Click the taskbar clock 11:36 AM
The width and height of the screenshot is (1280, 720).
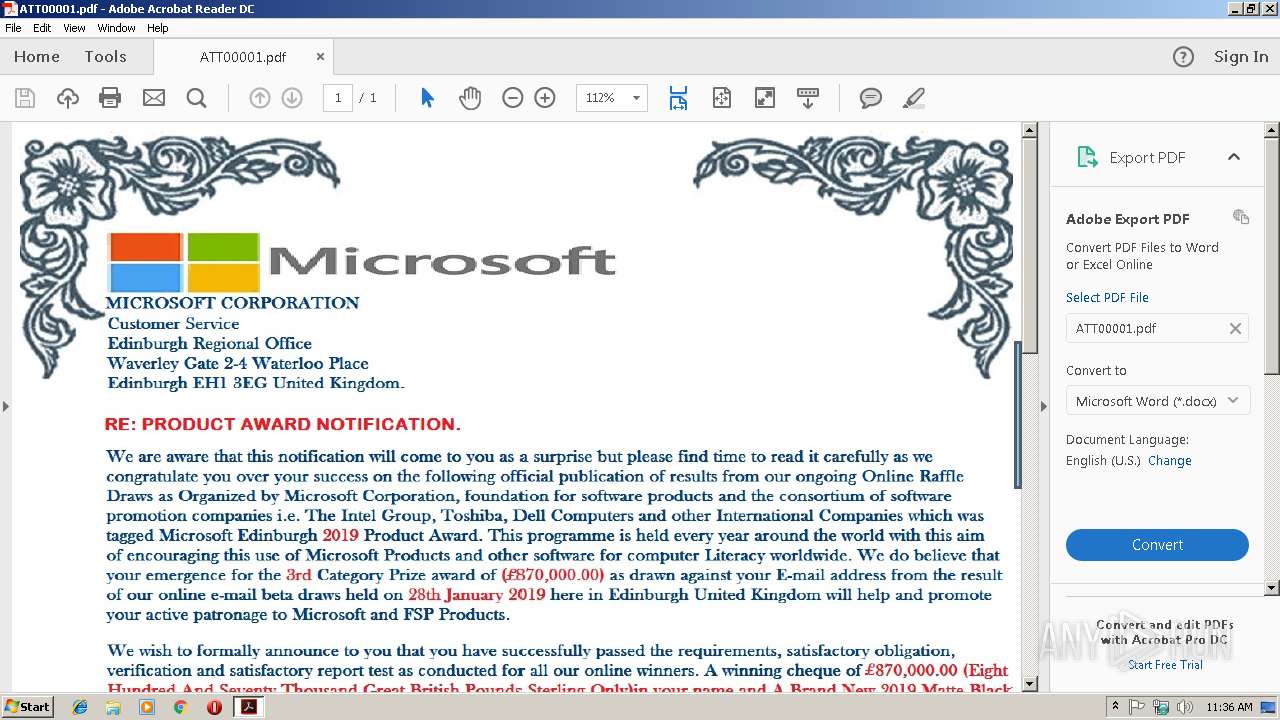1229,707
